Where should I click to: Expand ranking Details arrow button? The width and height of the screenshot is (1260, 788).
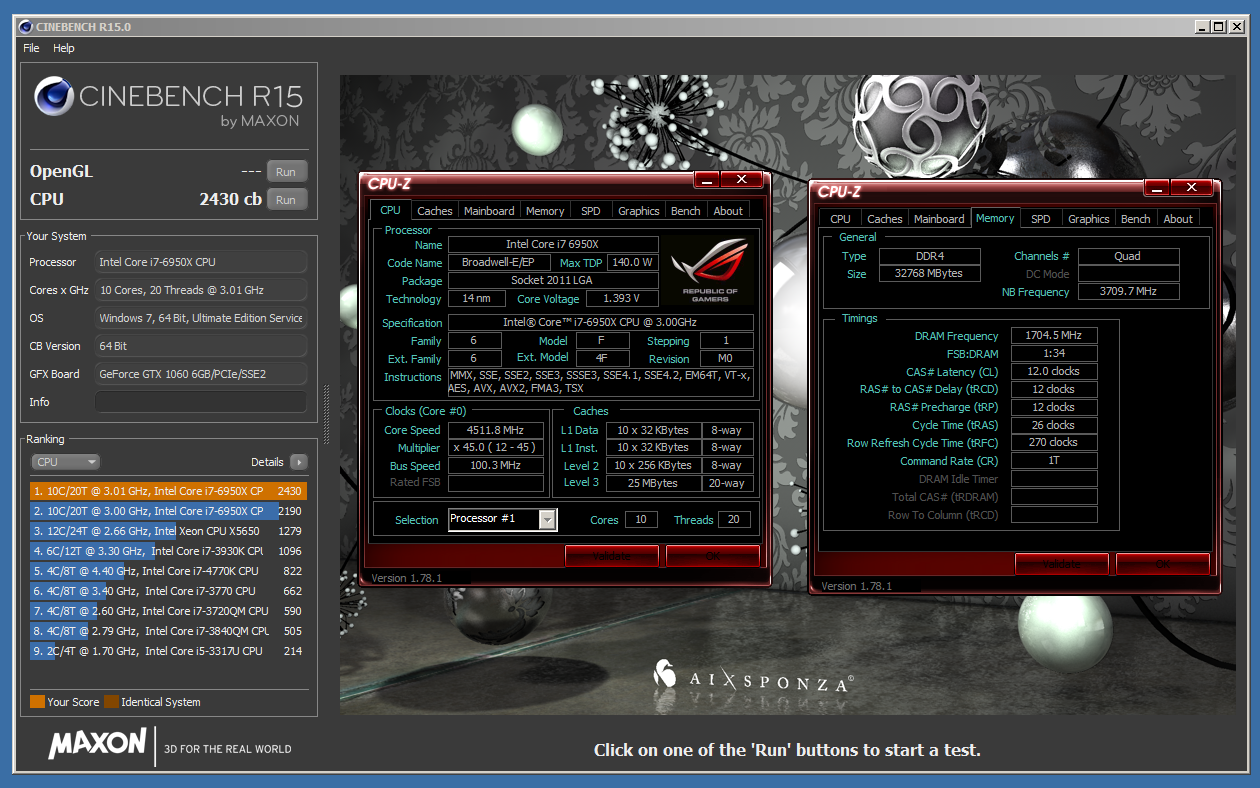298,462
